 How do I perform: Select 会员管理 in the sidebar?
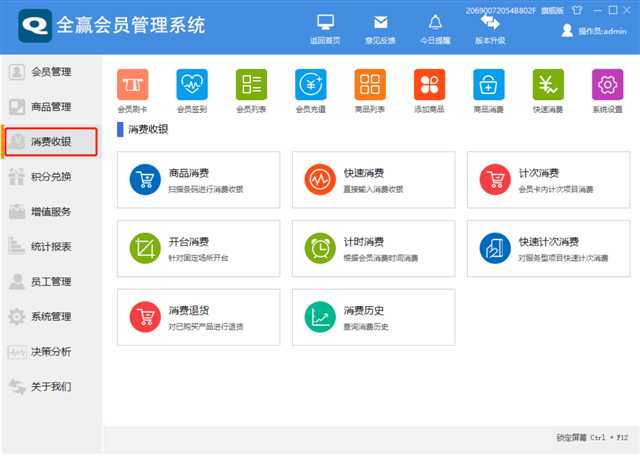click(51, 72)
